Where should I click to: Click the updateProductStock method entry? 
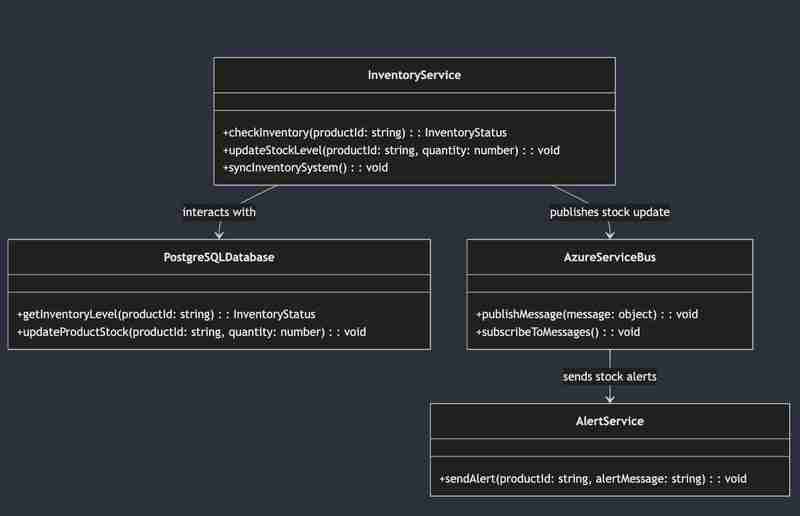[x=192, y=332]
